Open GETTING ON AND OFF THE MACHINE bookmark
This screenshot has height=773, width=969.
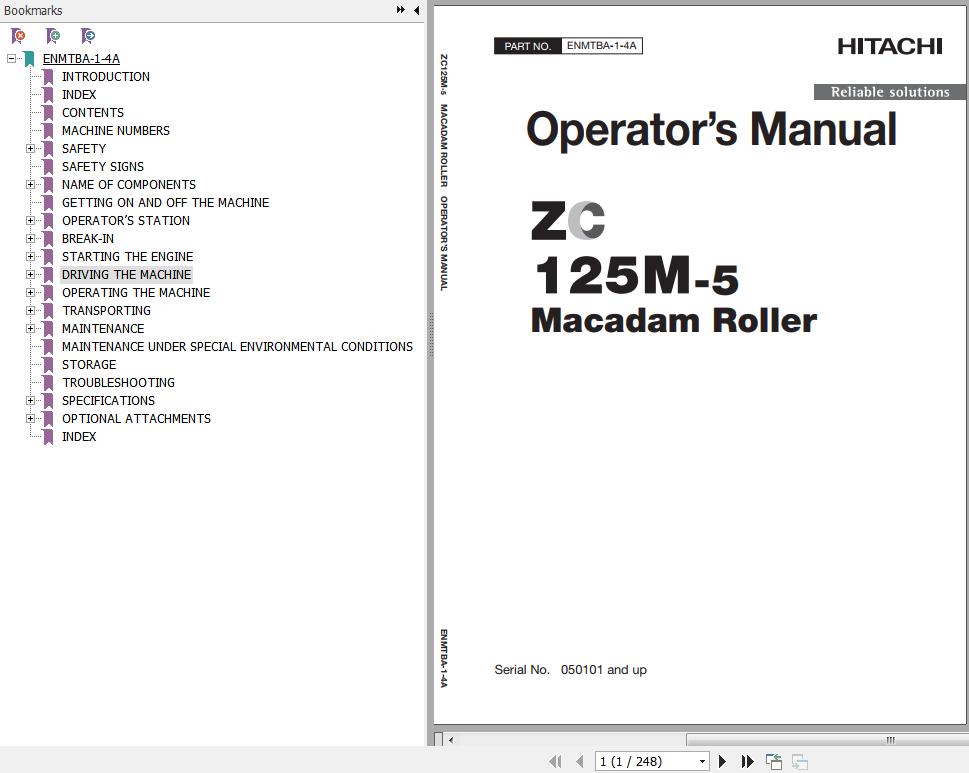(x=166, y=203)
